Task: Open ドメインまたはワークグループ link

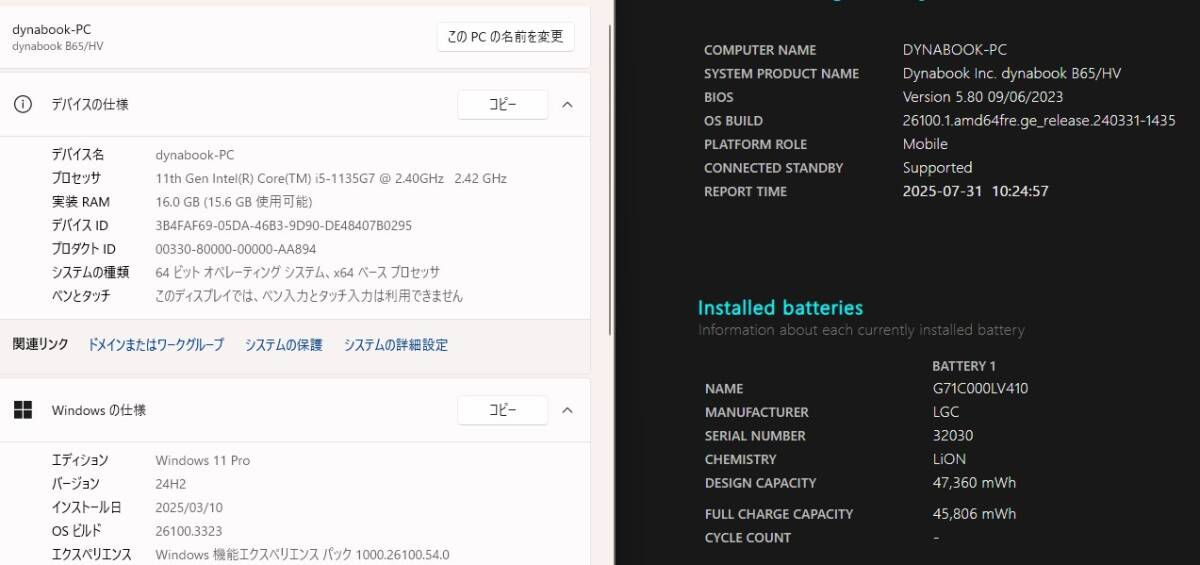Action: tap(156, 345)
